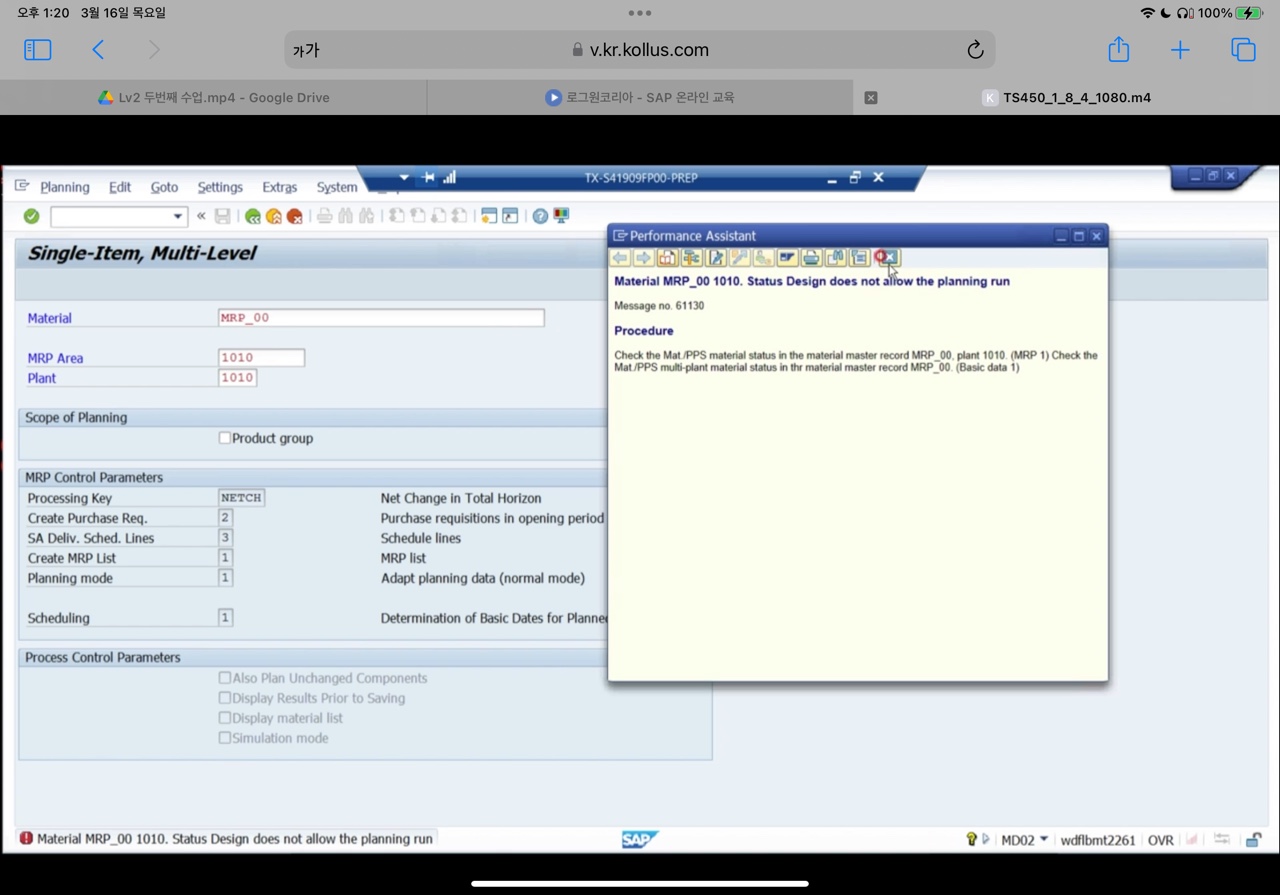Toggle the Safari sidebar
Screen dimensions: 1280x895
click(x=37, y=49)
